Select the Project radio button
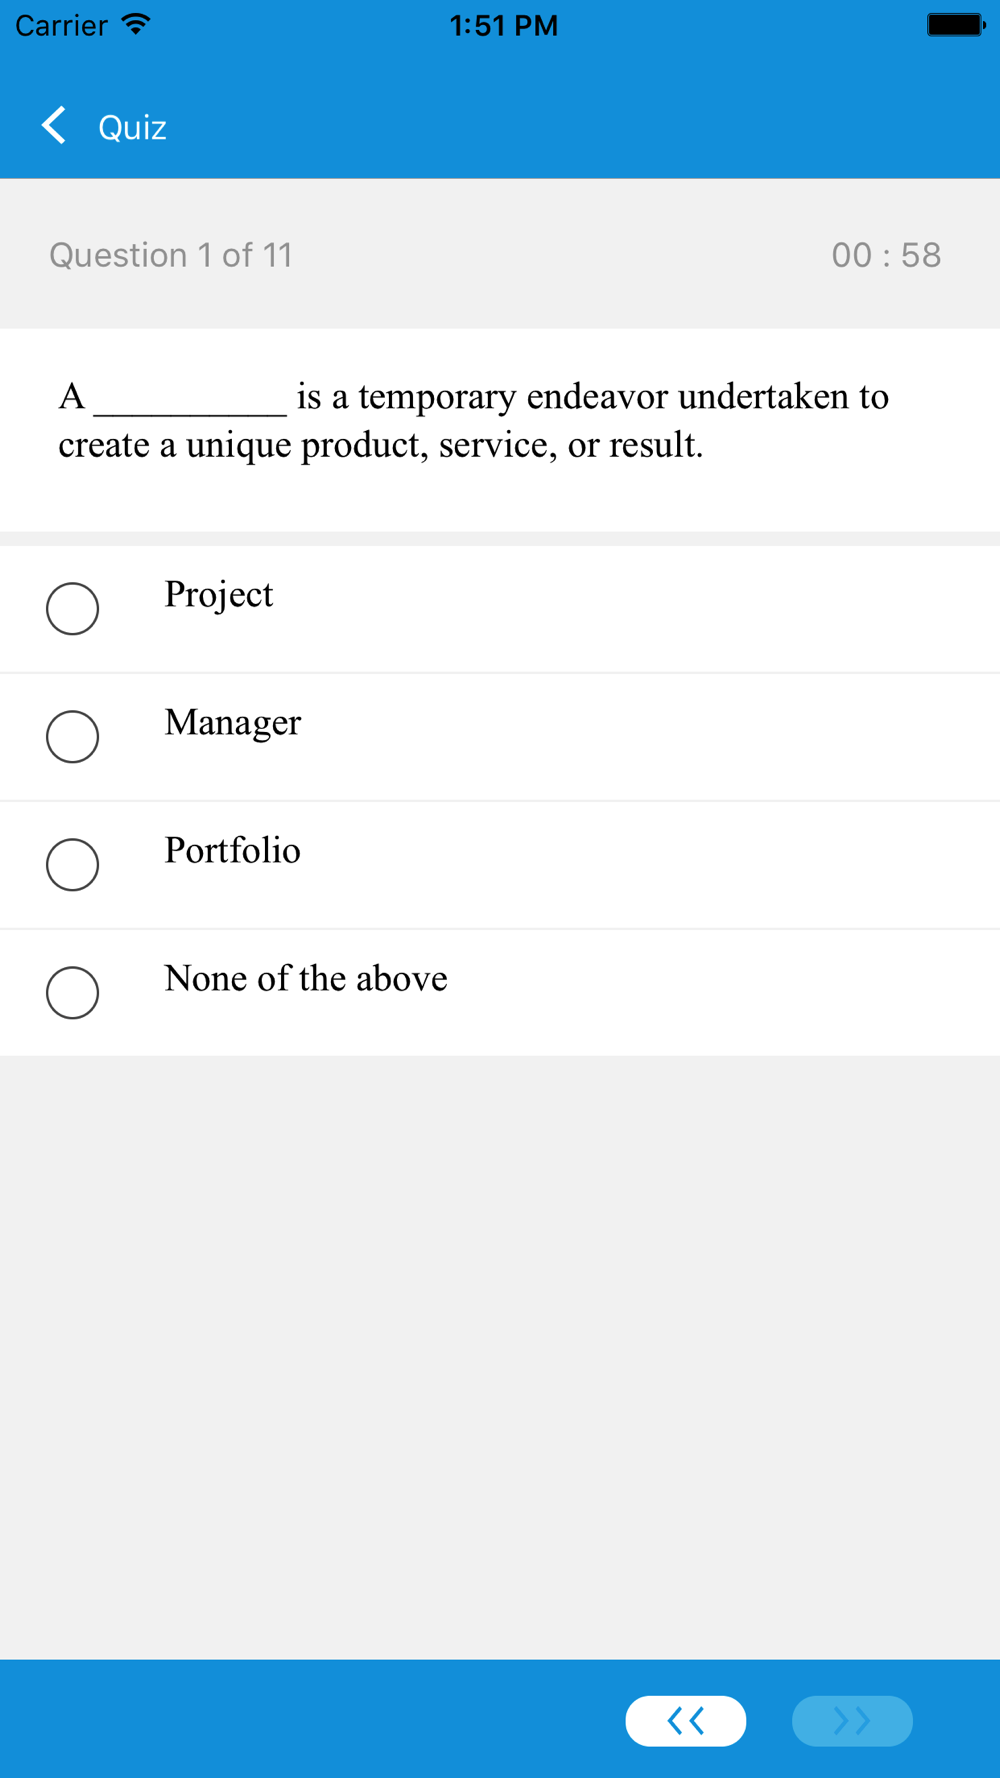 point(72,608)
